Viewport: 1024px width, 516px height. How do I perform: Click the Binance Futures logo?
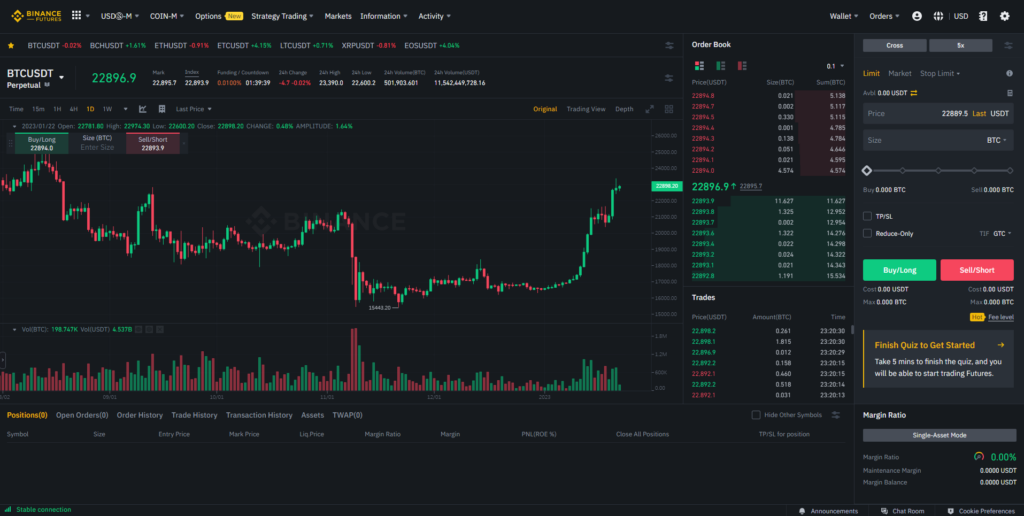[37, 16]
